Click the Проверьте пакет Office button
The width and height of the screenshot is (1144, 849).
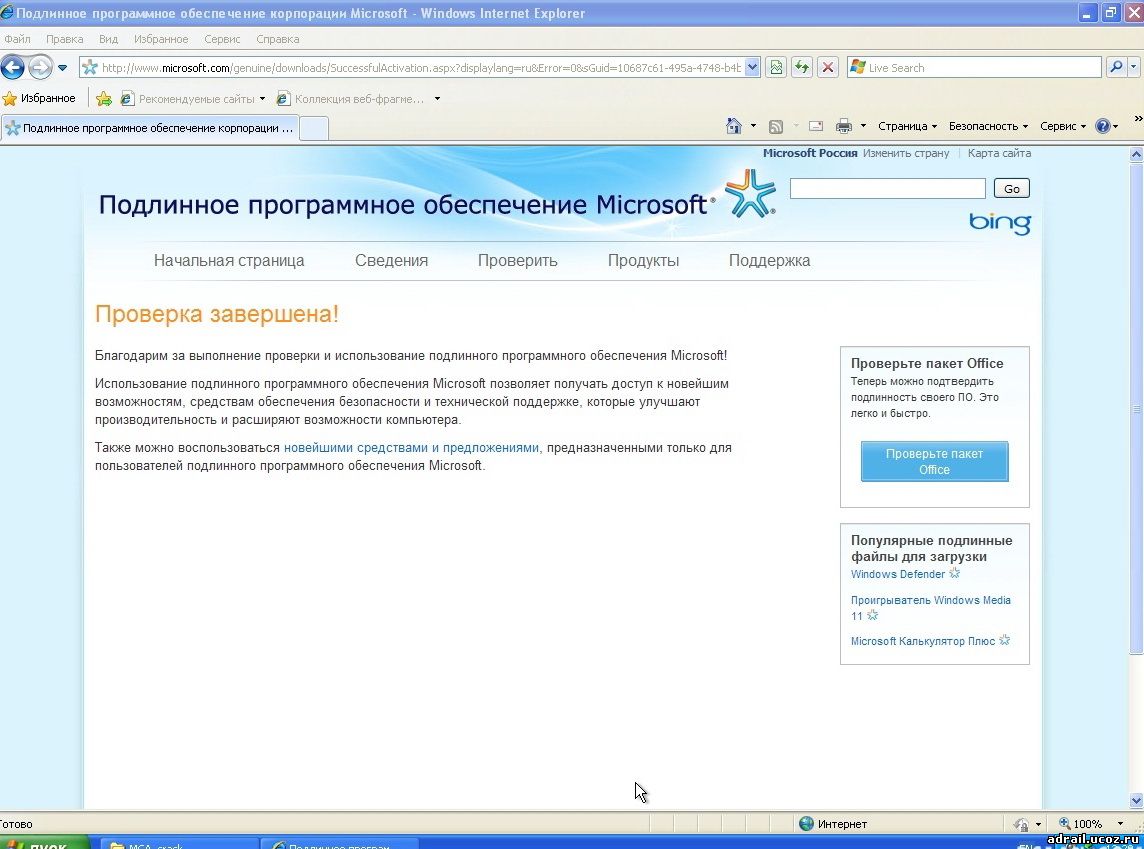[x=935, y=462]
